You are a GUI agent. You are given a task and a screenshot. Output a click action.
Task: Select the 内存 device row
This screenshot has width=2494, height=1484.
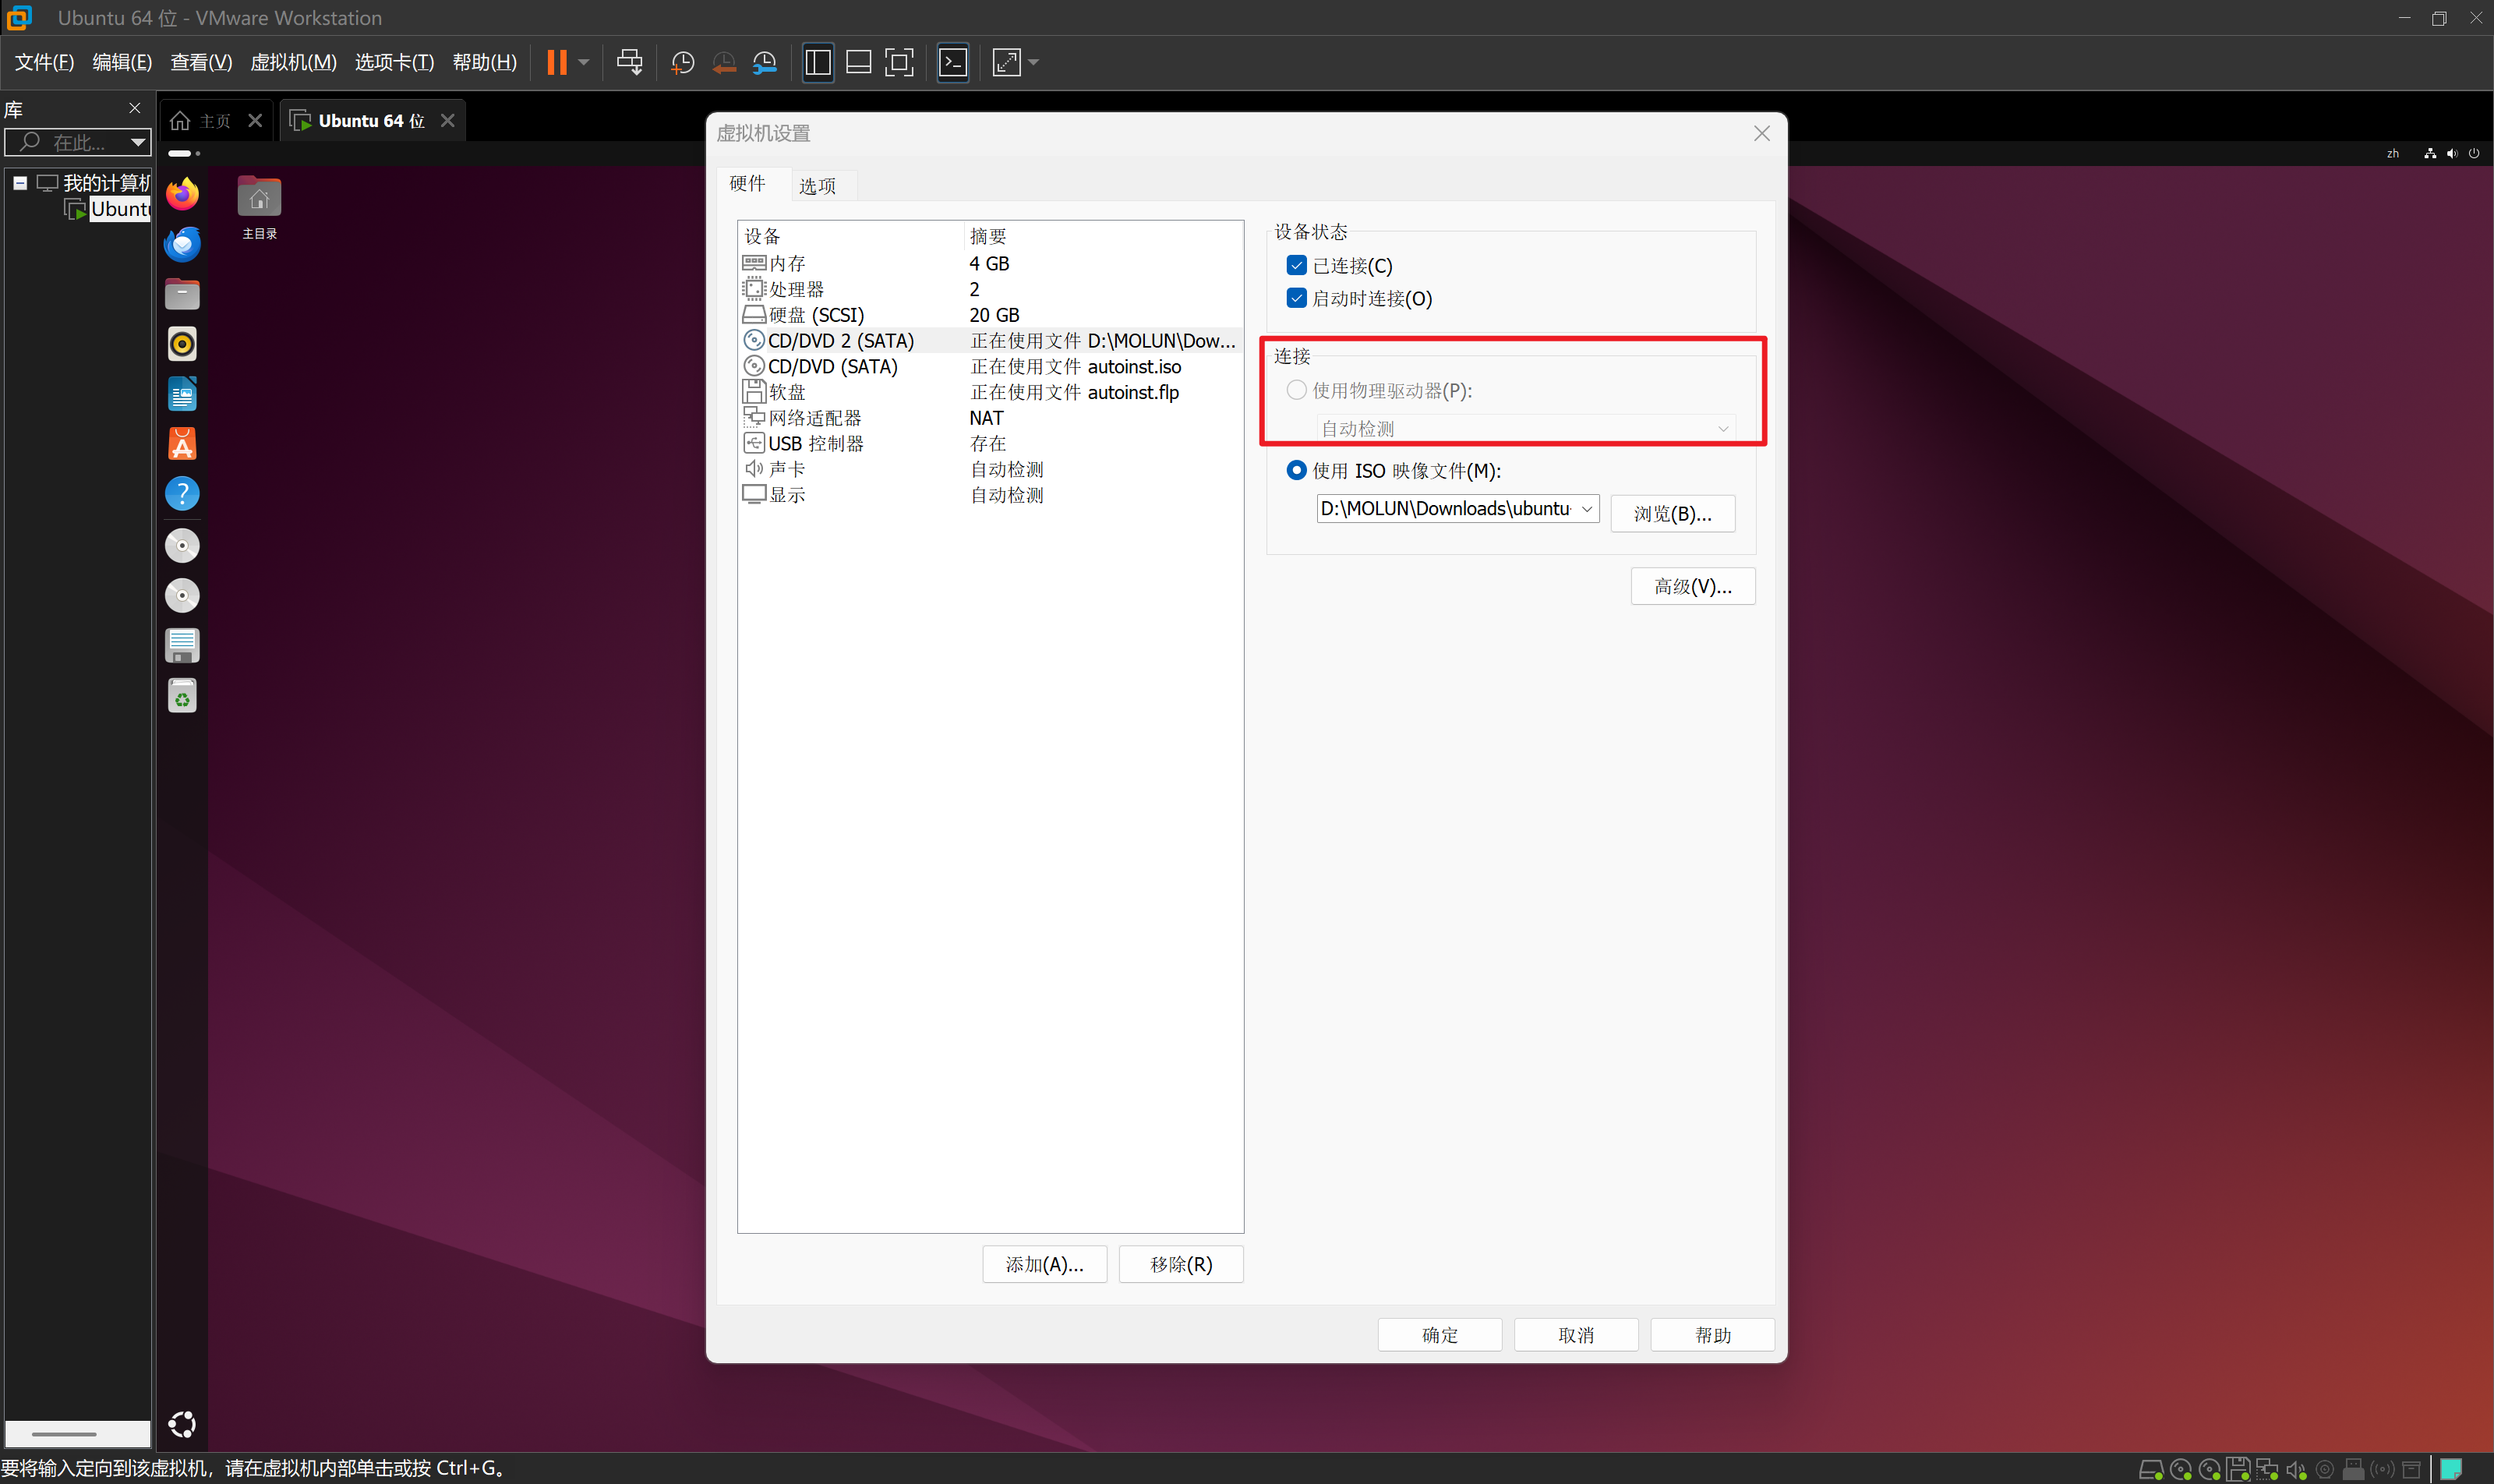point(990,263)
